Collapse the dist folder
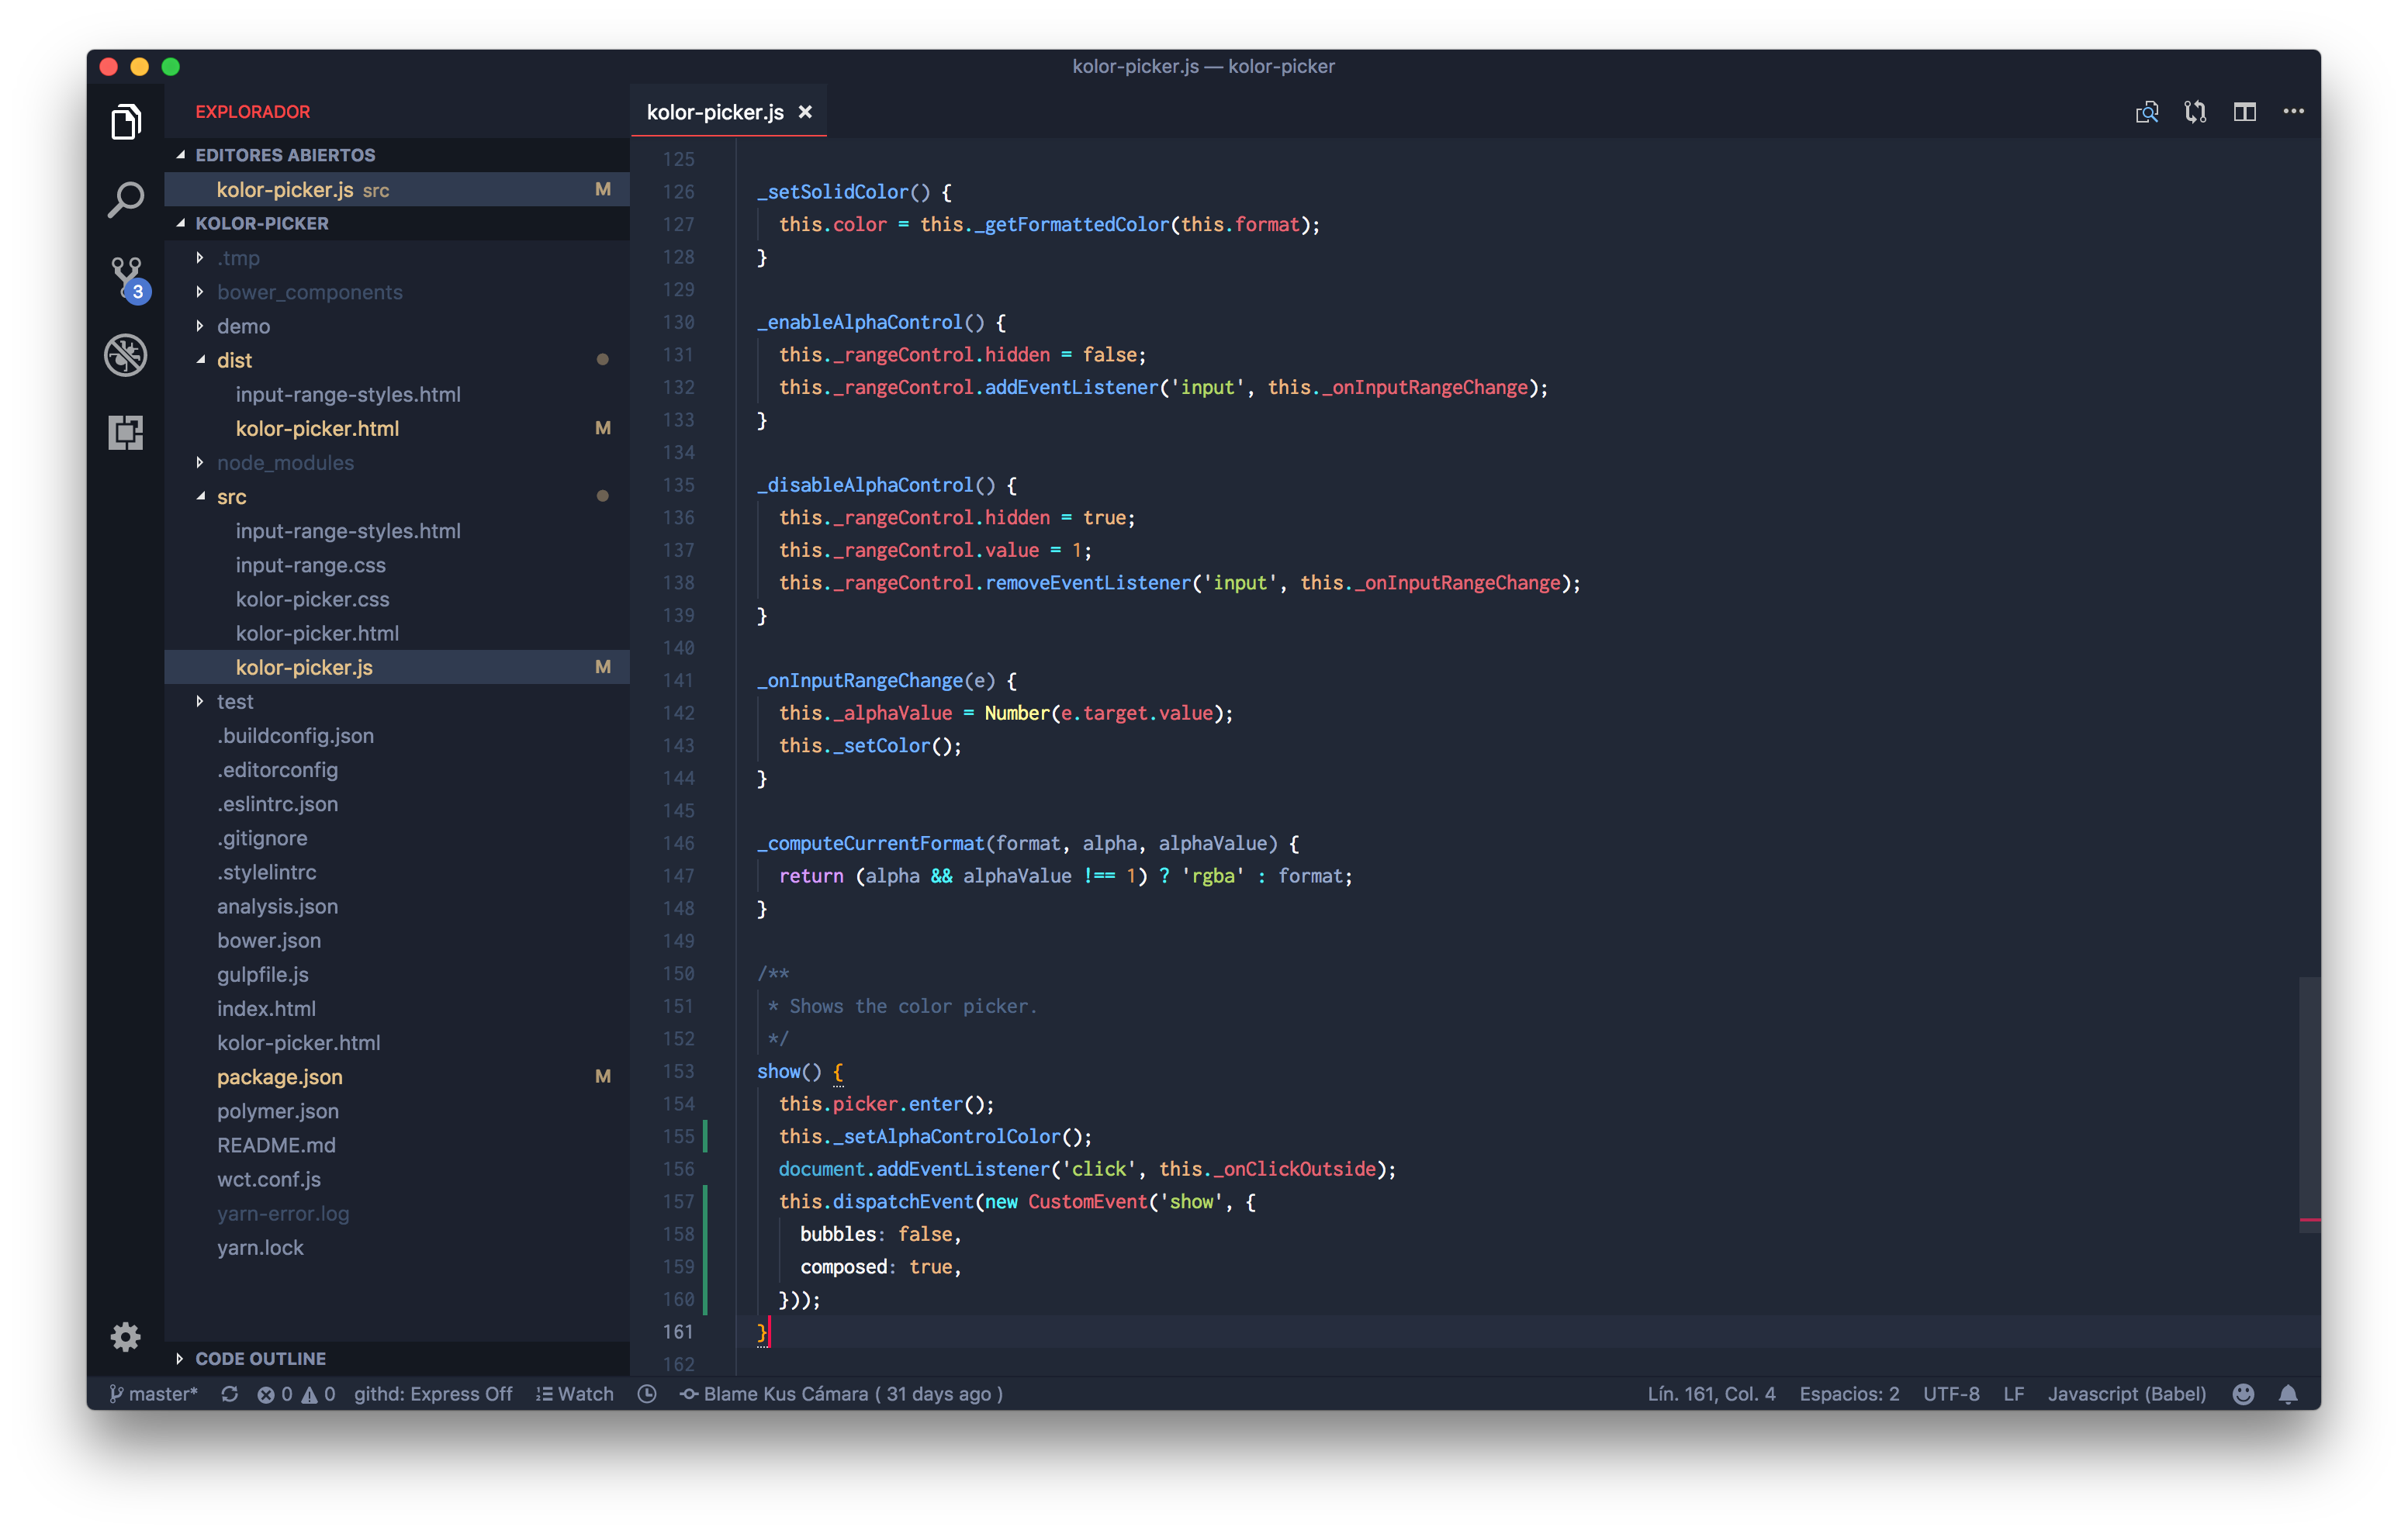 point(234,360)
